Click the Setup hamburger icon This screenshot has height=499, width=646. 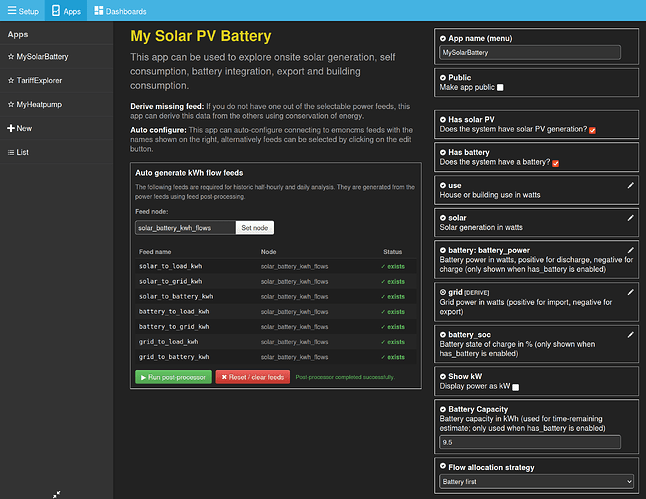point(12,10)
